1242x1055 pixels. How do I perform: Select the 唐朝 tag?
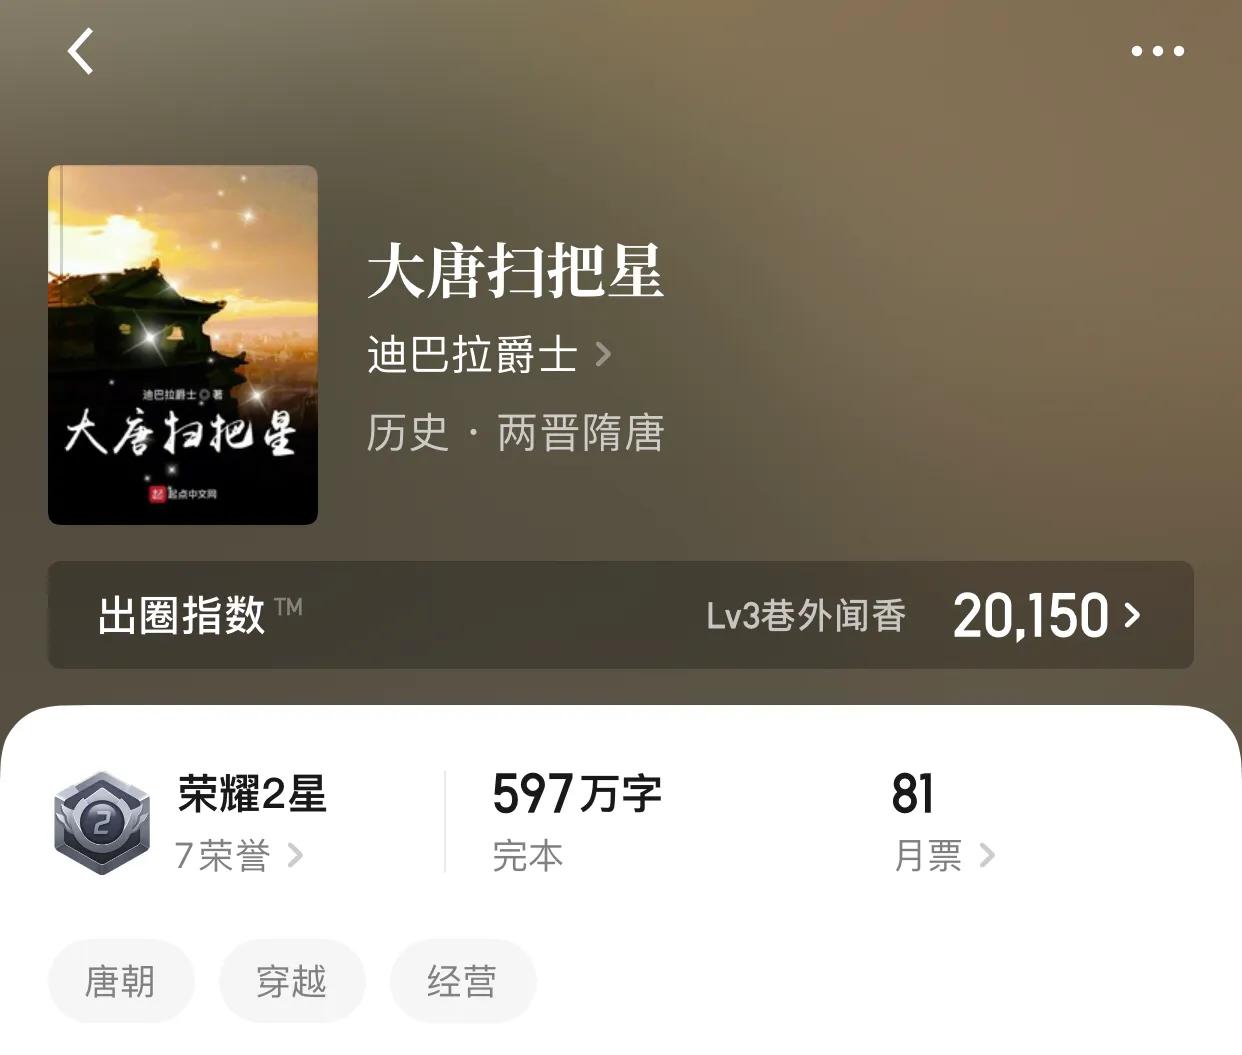click(121, 981)
